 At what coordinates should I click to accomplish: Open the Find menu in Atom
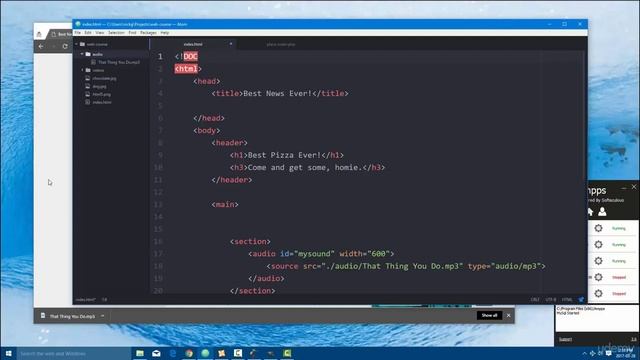tap(132, 33)
